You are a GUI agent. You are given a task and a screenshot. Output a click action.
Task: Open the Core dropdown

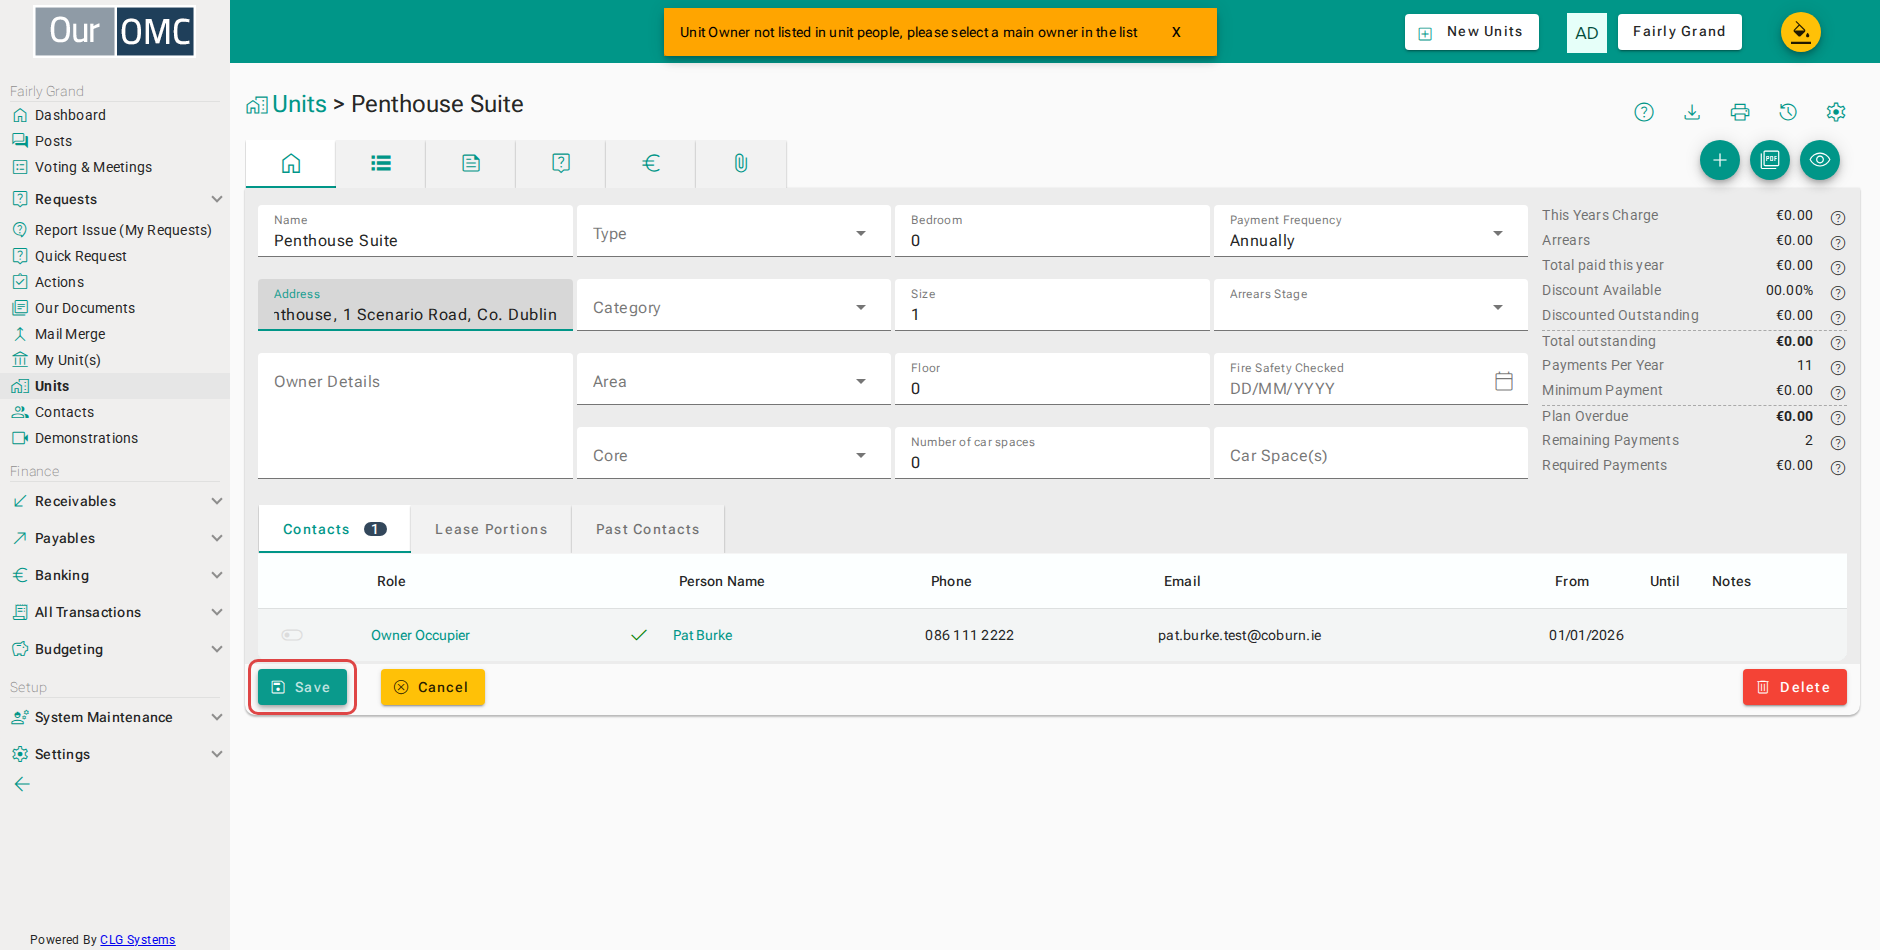point(734,454)
